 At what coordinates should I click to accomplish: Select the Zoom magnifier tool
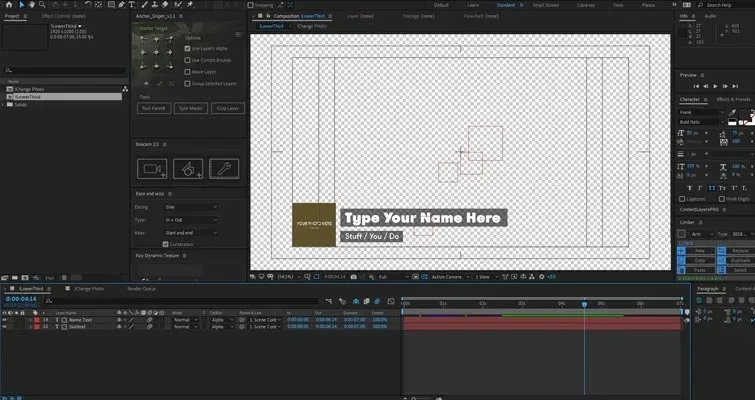(x=42, y=4)
